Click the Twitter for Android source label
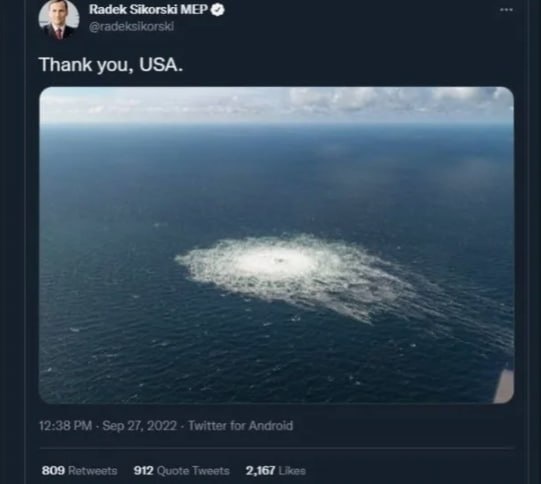 click(240, 426)
